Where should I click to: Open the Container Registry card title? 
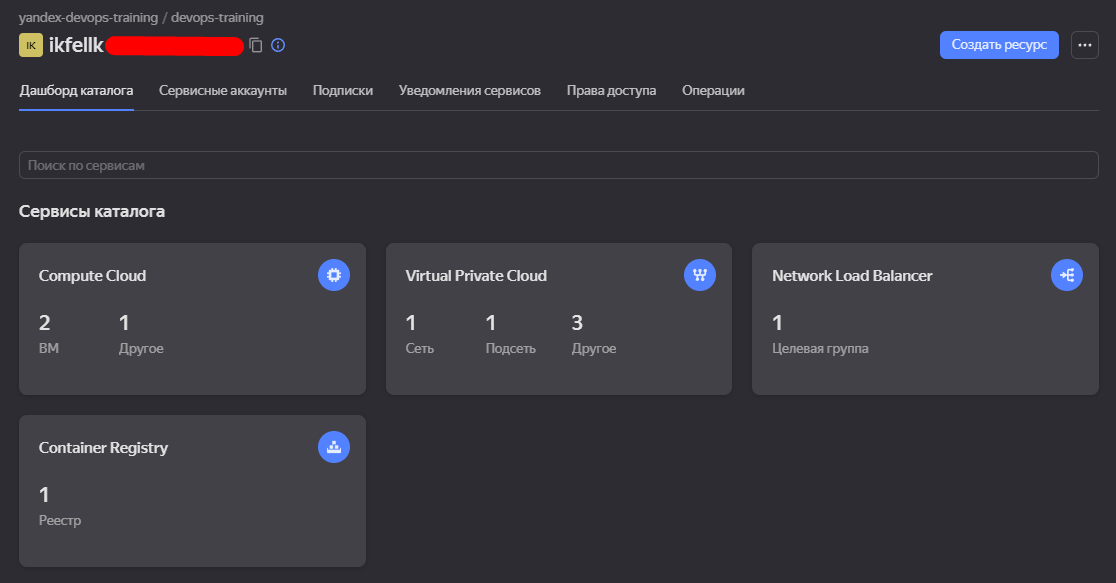tap(103, 448)
